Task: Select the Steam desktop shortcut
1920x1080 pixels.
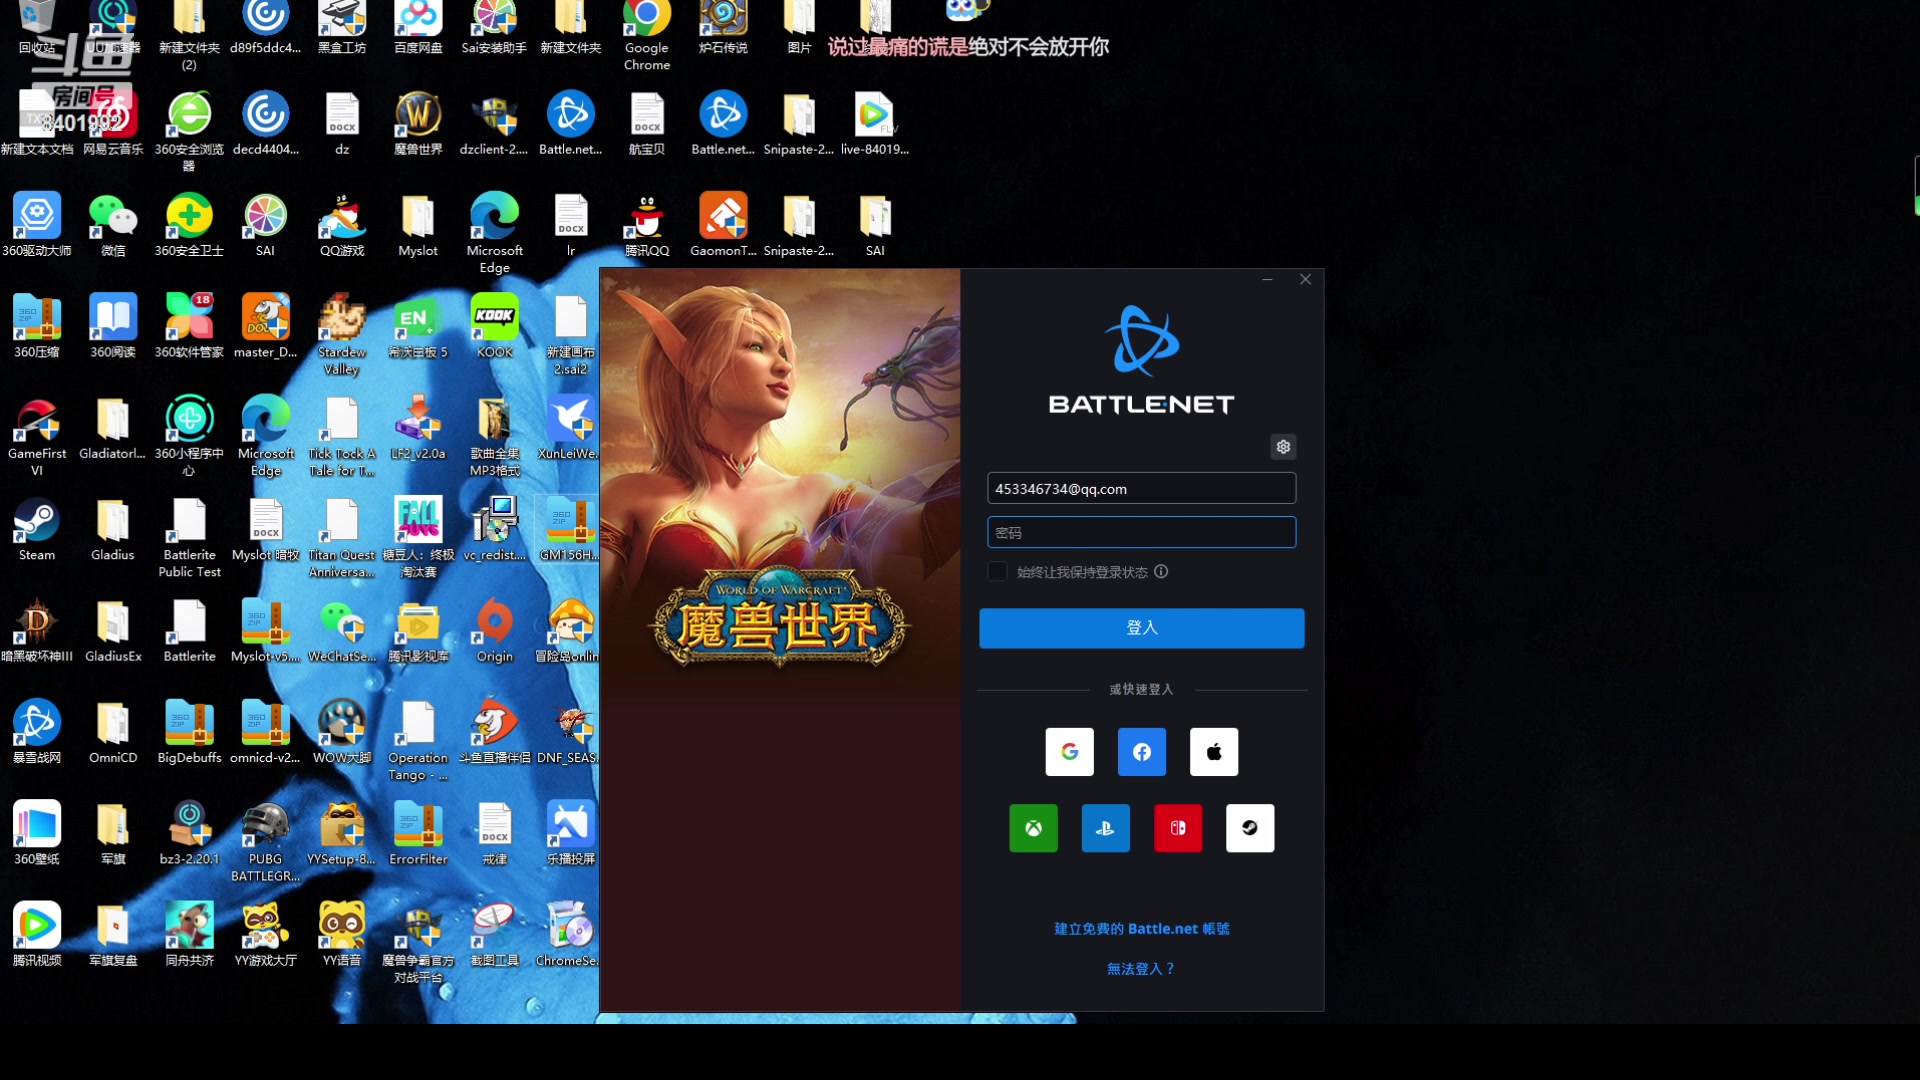Action: tap(37, 530)
